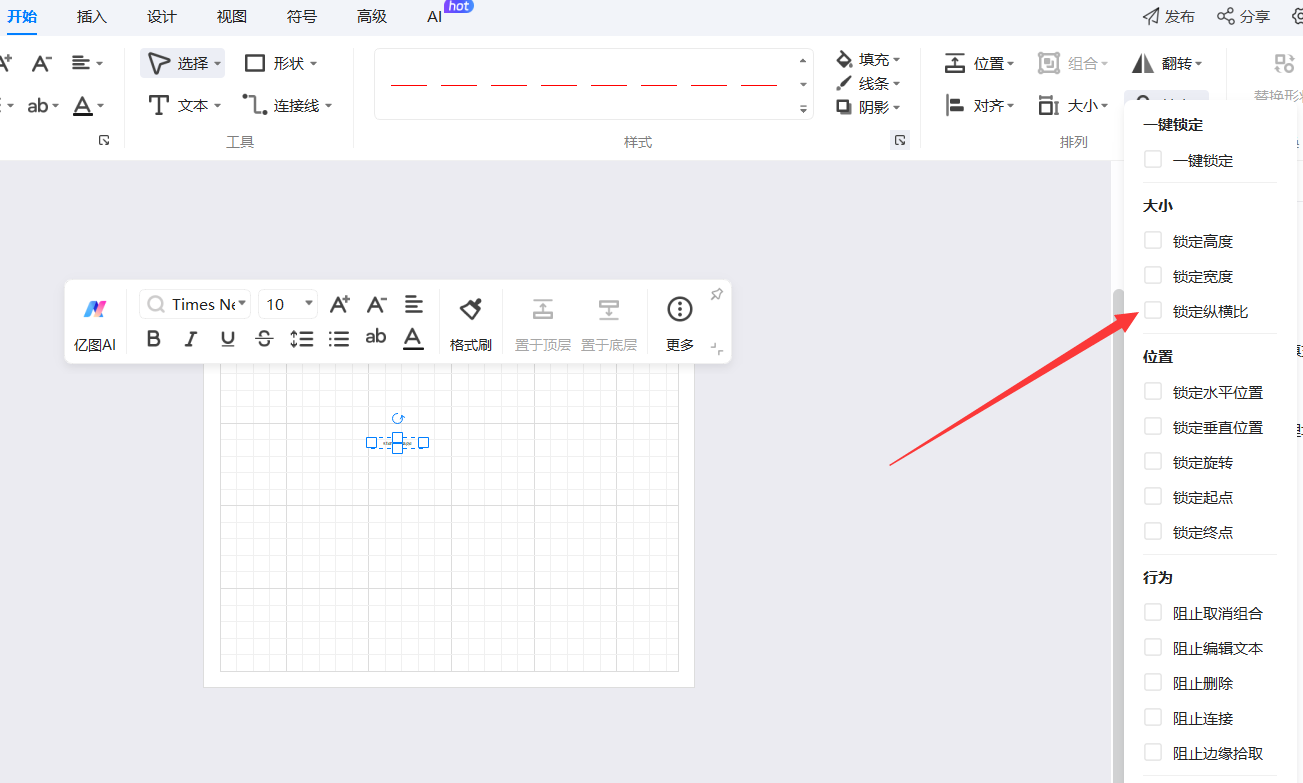Click the bullet list icon

(339, 339)
